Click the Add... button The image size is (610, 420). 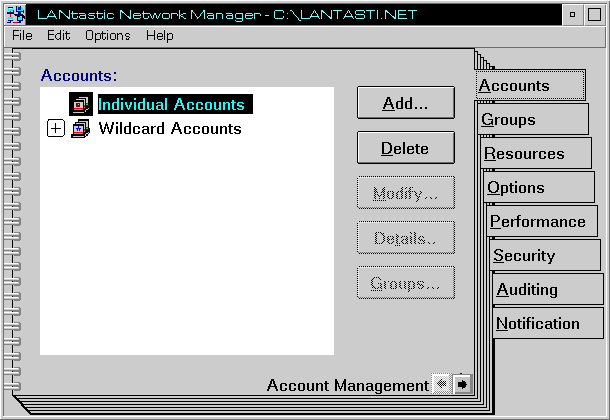[406, 103]
